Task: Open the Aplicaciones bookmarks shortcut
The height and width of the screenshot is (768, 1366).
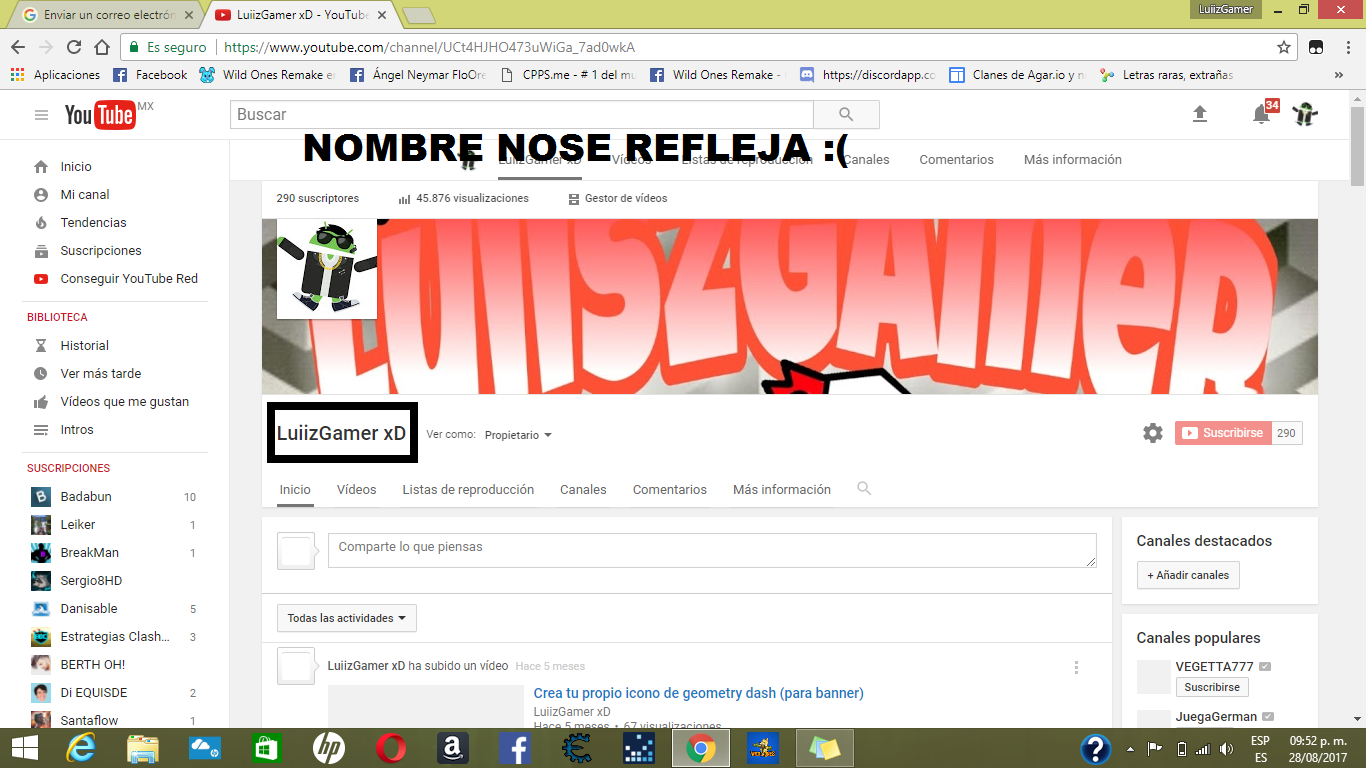Action: pyautogui.click(x=55, y=75)
